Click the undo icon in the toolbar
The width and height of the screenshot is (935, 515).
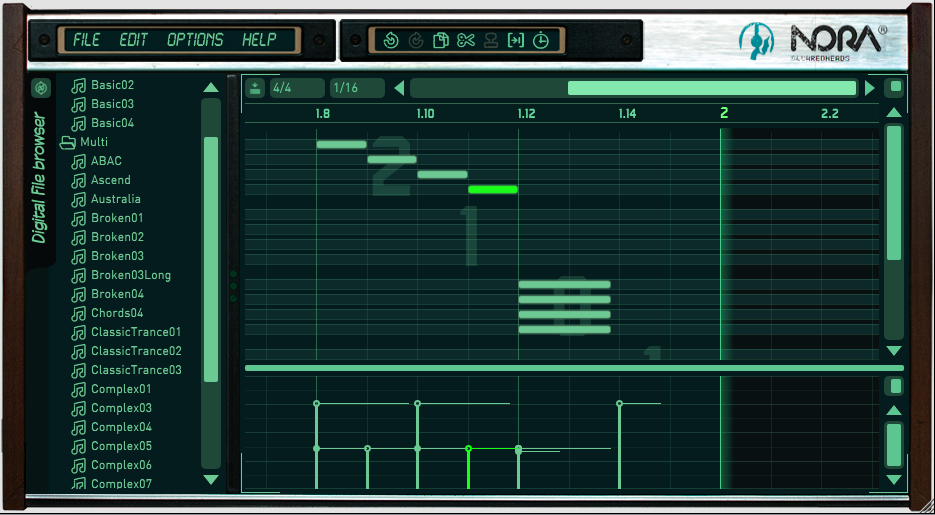(x=391, y=41)
